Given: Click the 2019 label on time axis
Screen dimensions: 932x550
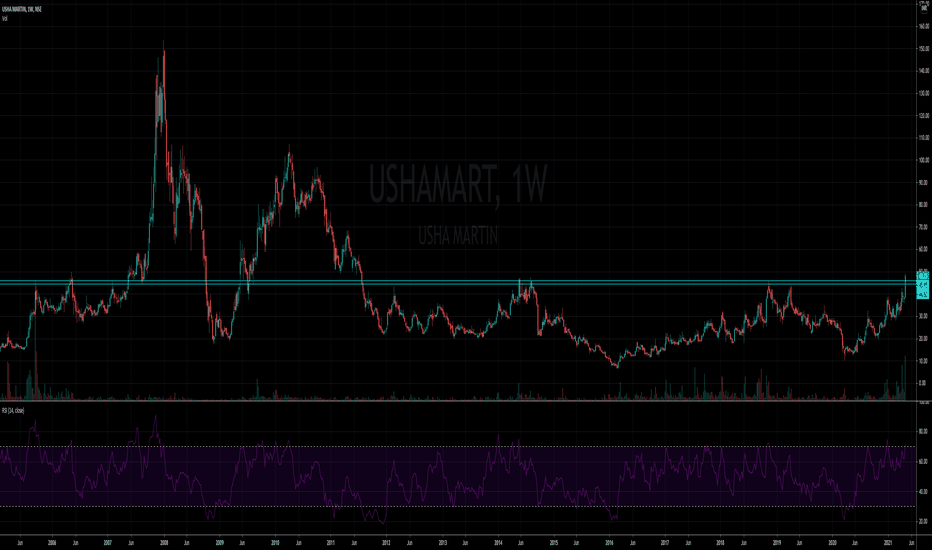Looking at the screenshot, I should (777, 542).
